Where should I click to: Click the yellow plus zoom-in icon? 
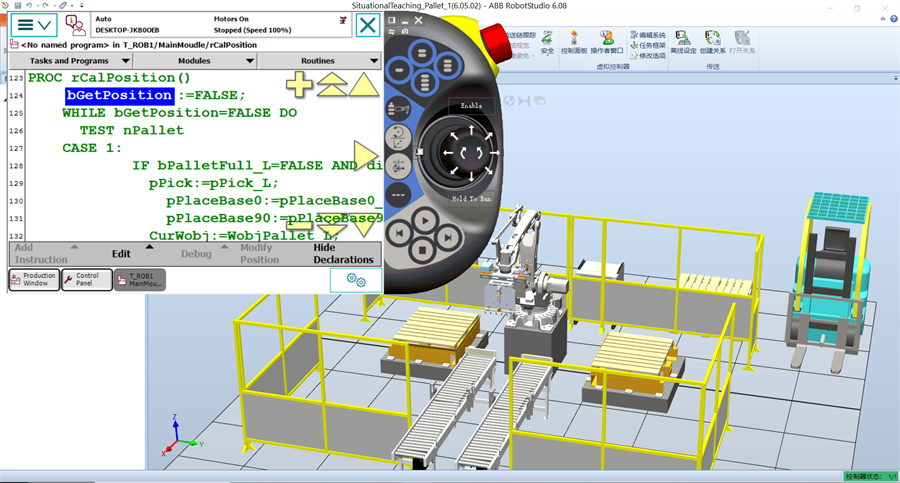click(x=300, y=85)
